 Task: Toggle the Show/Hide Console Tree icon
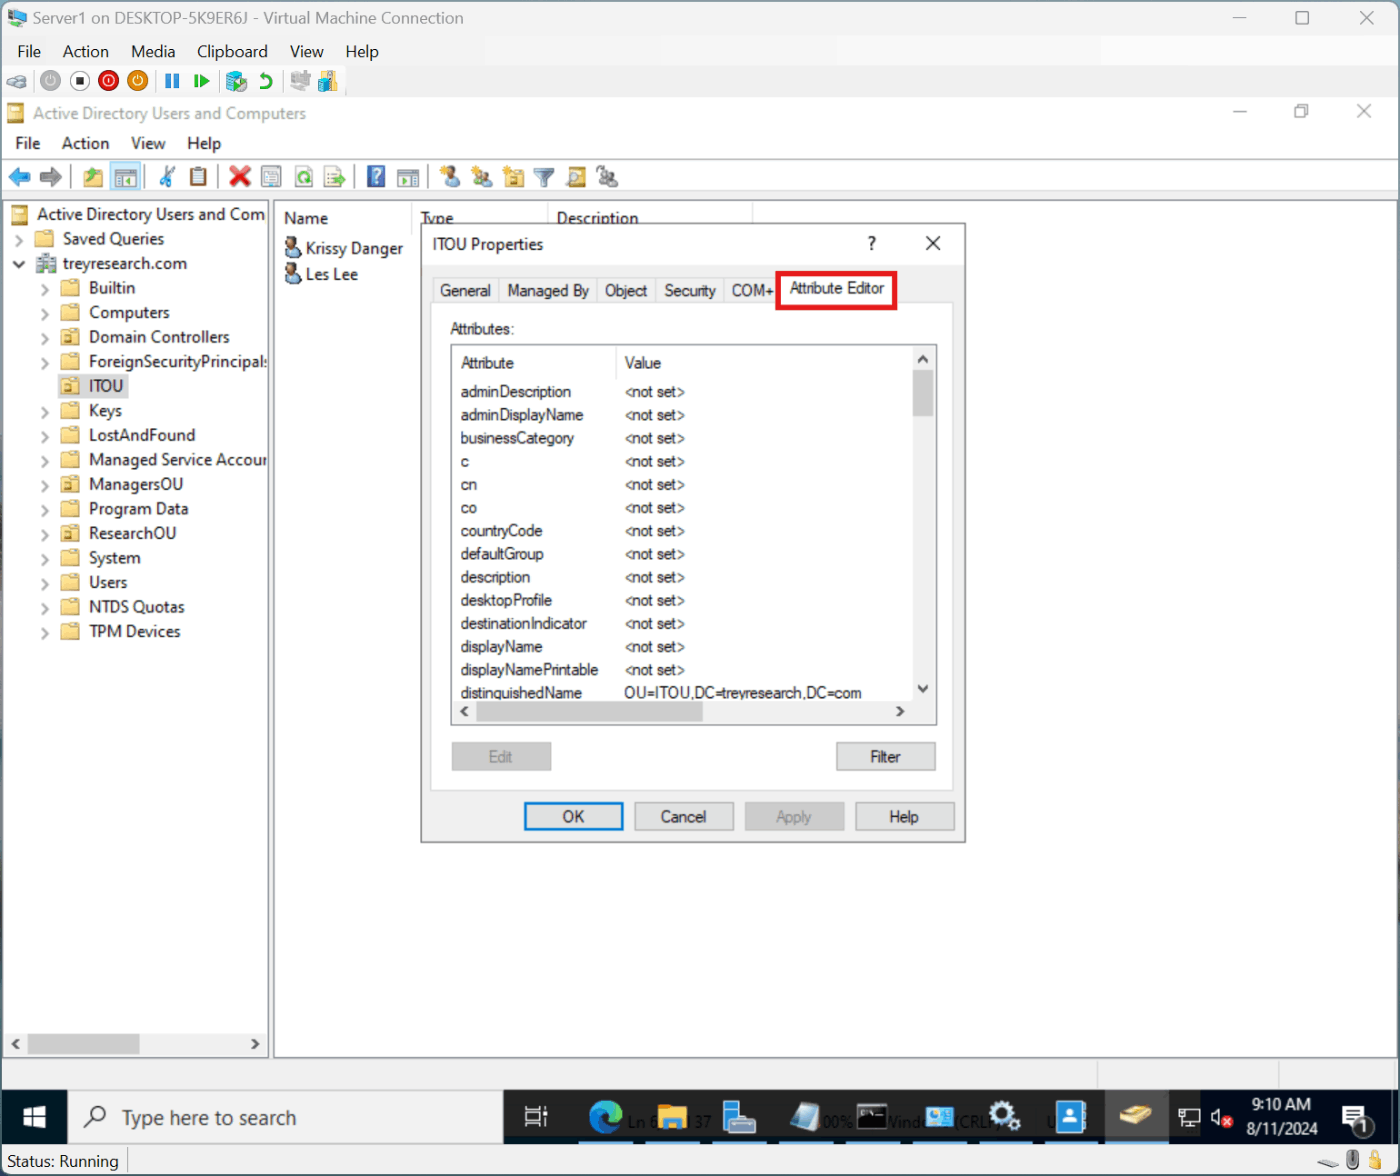(x=125, y=178)
